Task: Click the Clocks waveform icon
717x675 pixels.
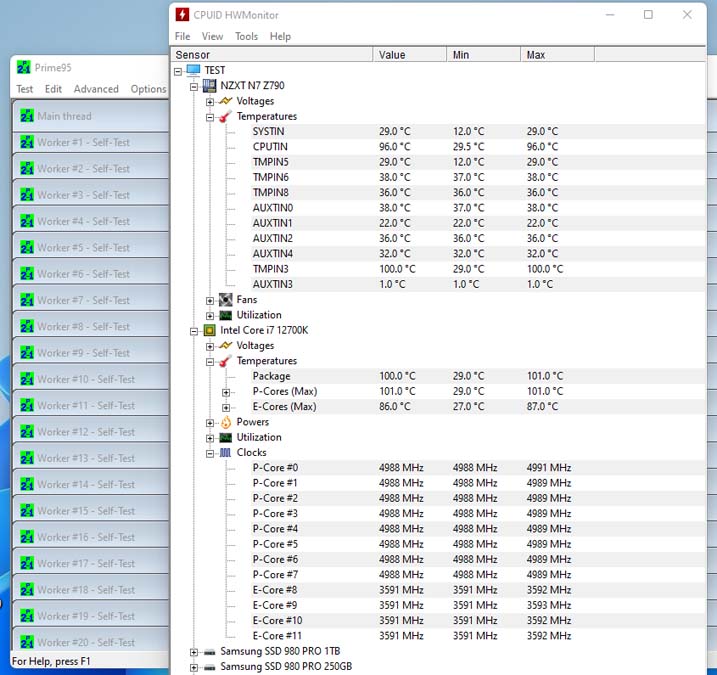Action: 225,453
